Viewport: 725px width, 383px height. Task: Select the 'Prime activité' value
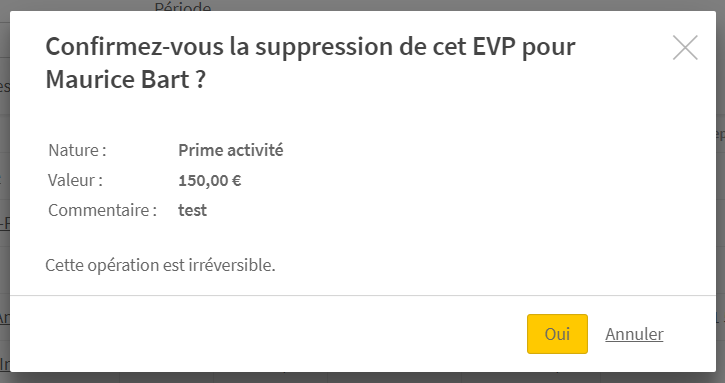click(231, 150)
